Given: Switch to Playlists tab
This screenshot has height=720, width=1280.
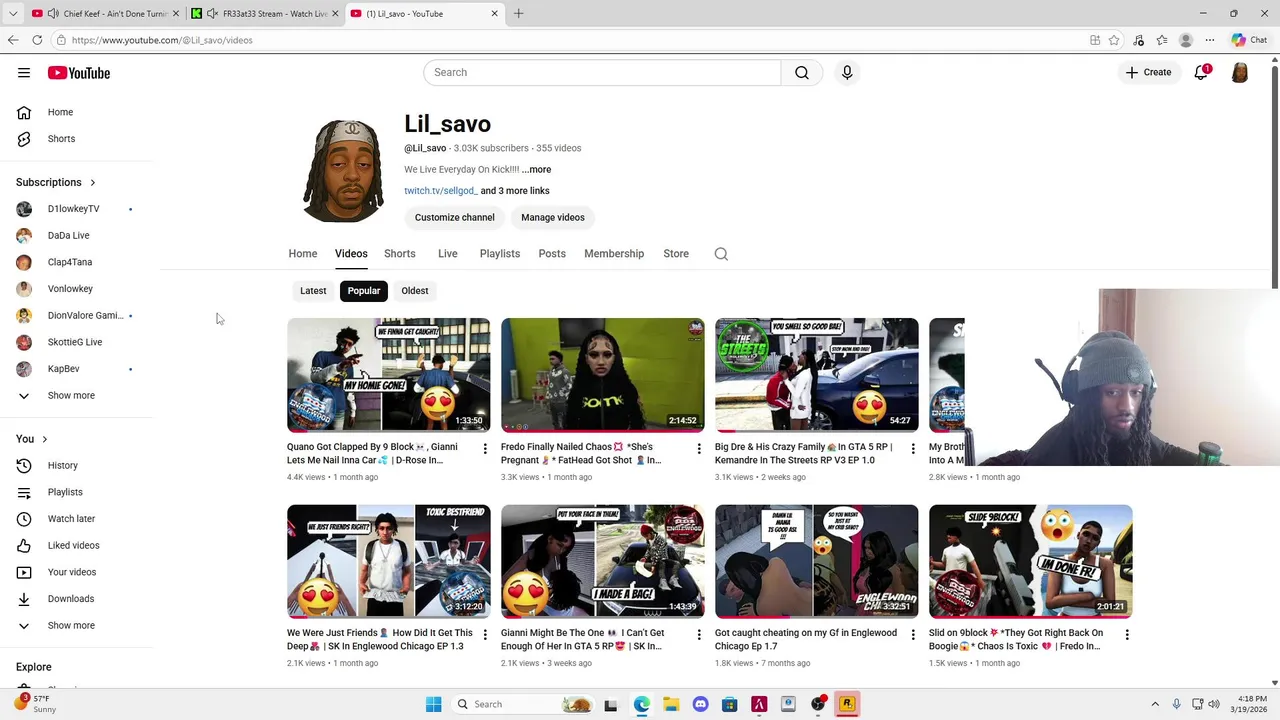Looking at the screenshot, I should 500,254.
